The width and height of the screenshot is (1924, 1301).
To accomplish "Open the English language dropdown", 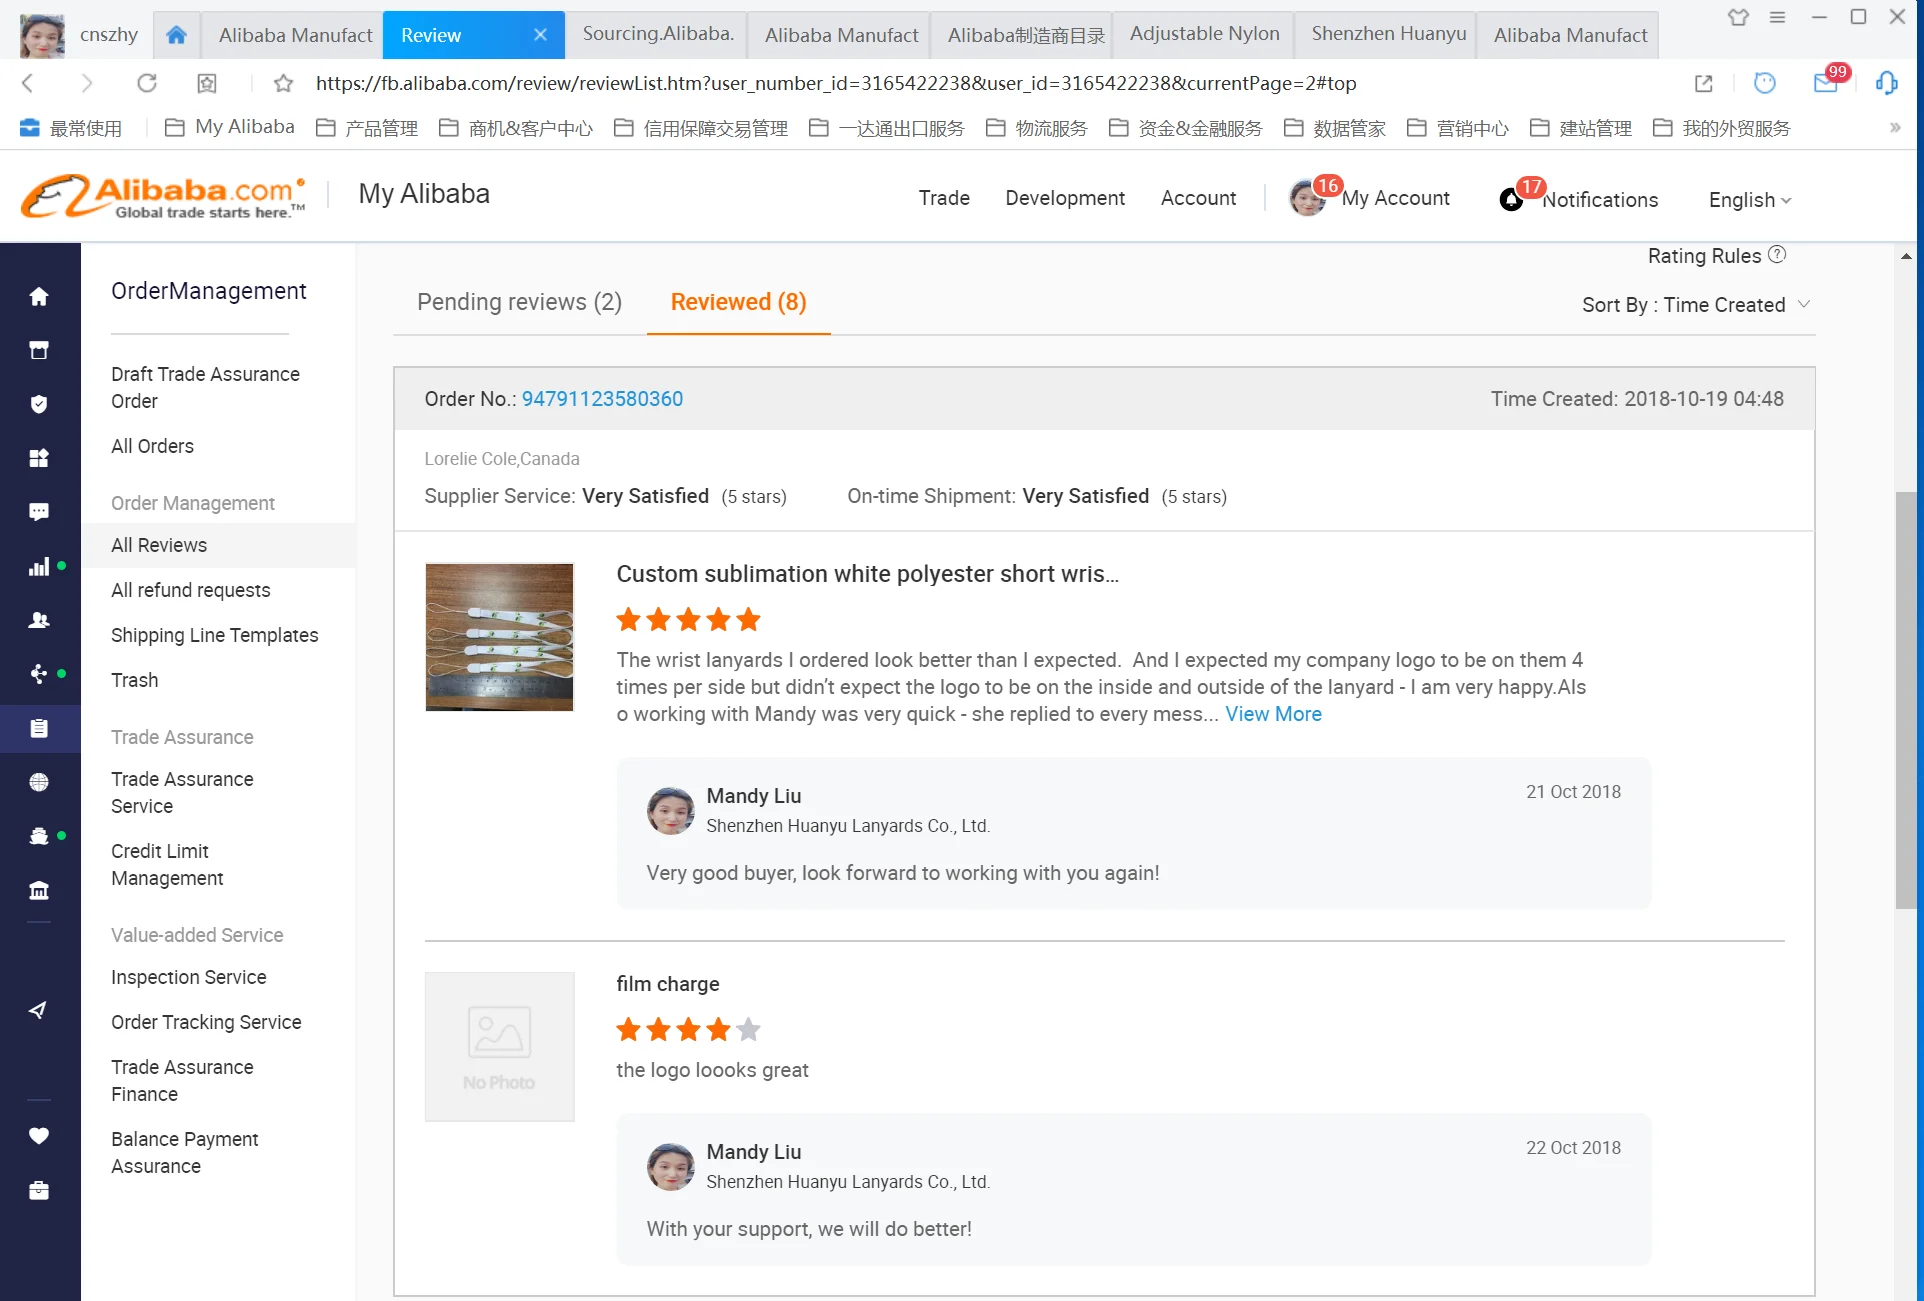I will tap(1749, 200).
